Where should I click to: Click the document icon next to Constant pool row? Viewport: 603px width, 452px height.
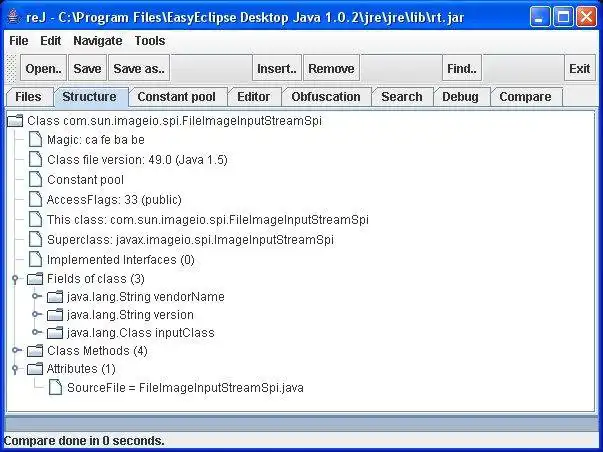35,179
